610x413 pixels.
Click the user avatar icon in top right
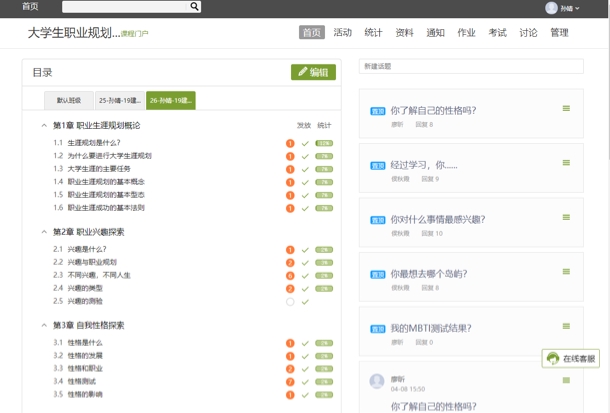[551, 8]
